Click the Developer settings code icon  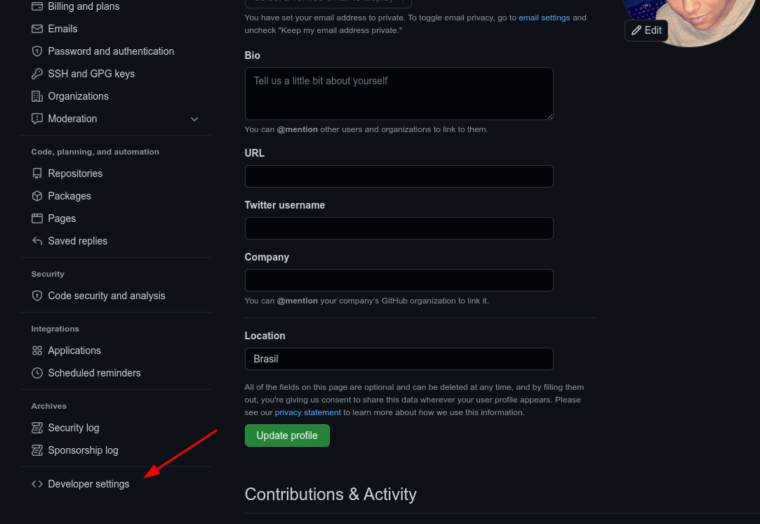[x=37, y=484]
